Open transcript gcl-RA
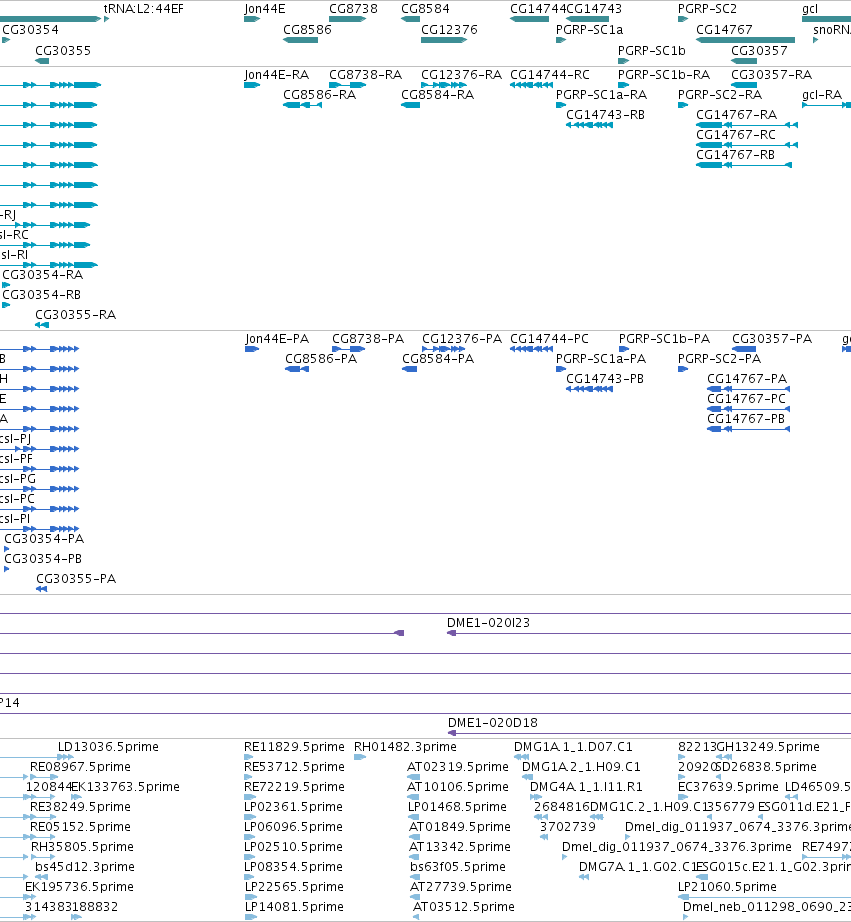 [x=822, y=95]
